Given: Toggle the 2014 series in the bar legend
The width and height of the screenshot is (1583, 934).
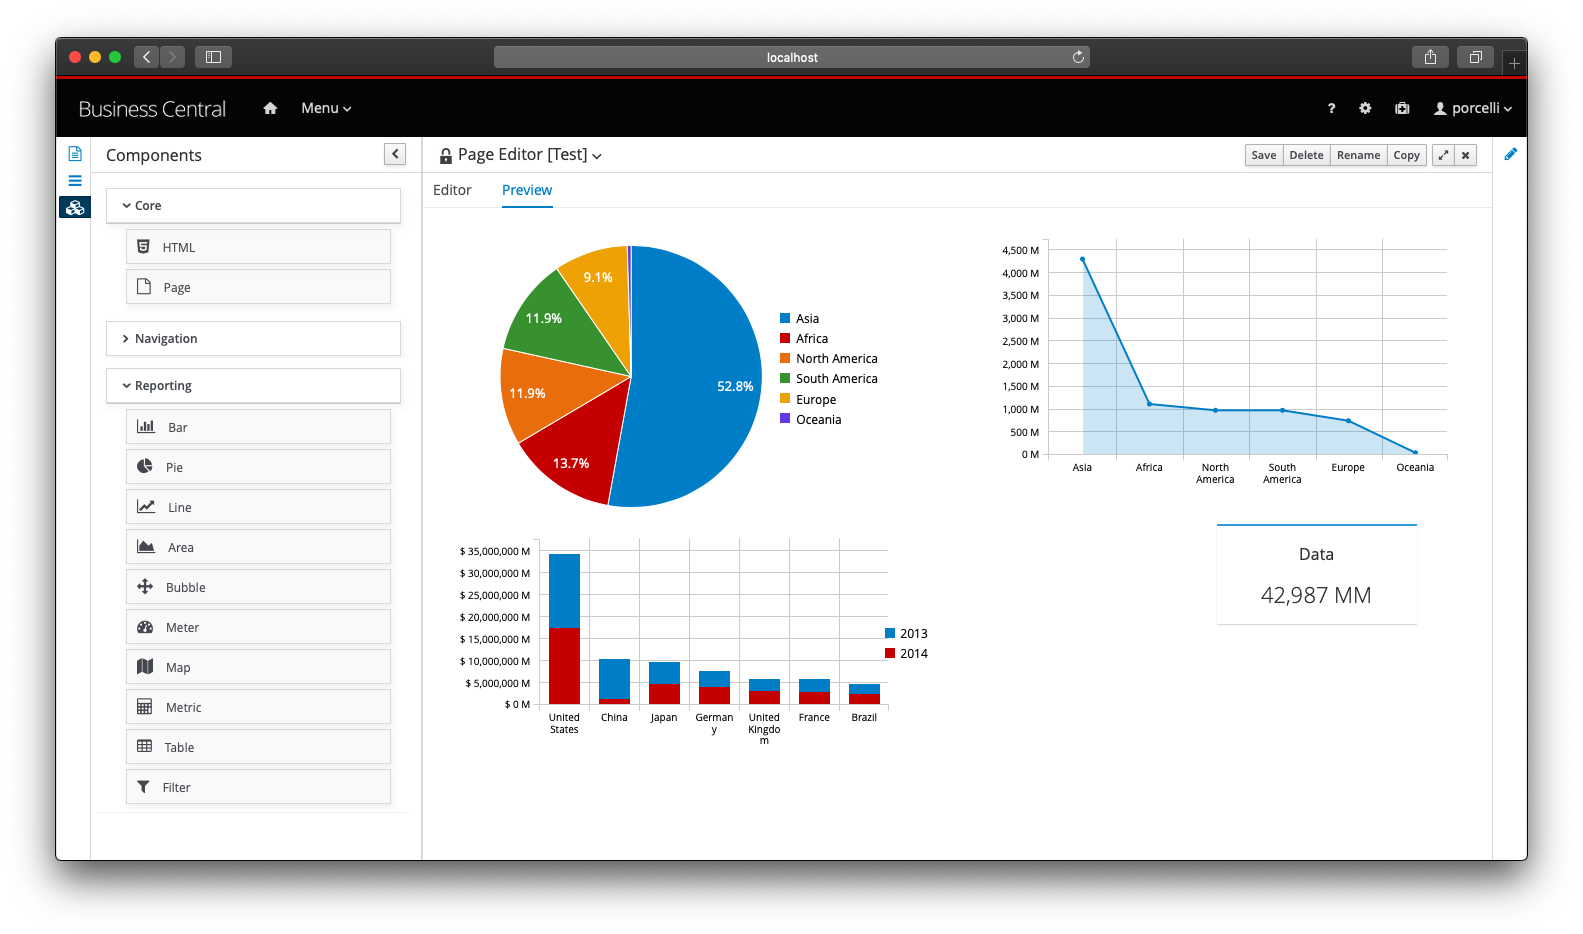Looking at the screenshot, I should (x=912, y=653).
